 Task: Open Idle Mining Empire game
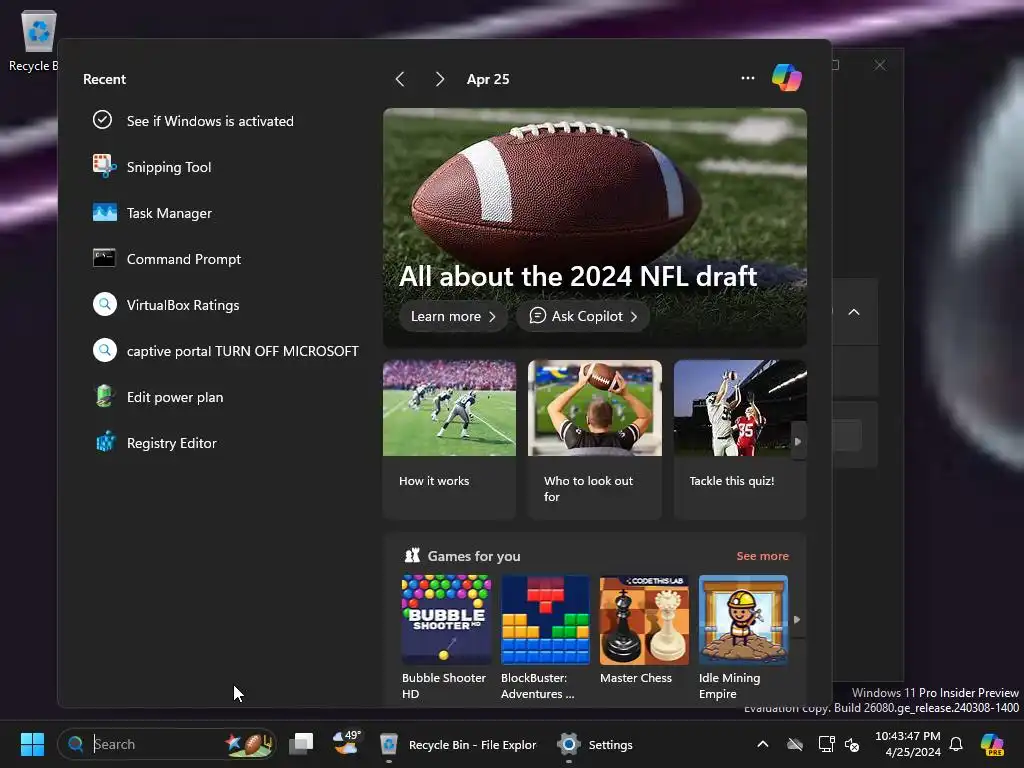point(743,637)
